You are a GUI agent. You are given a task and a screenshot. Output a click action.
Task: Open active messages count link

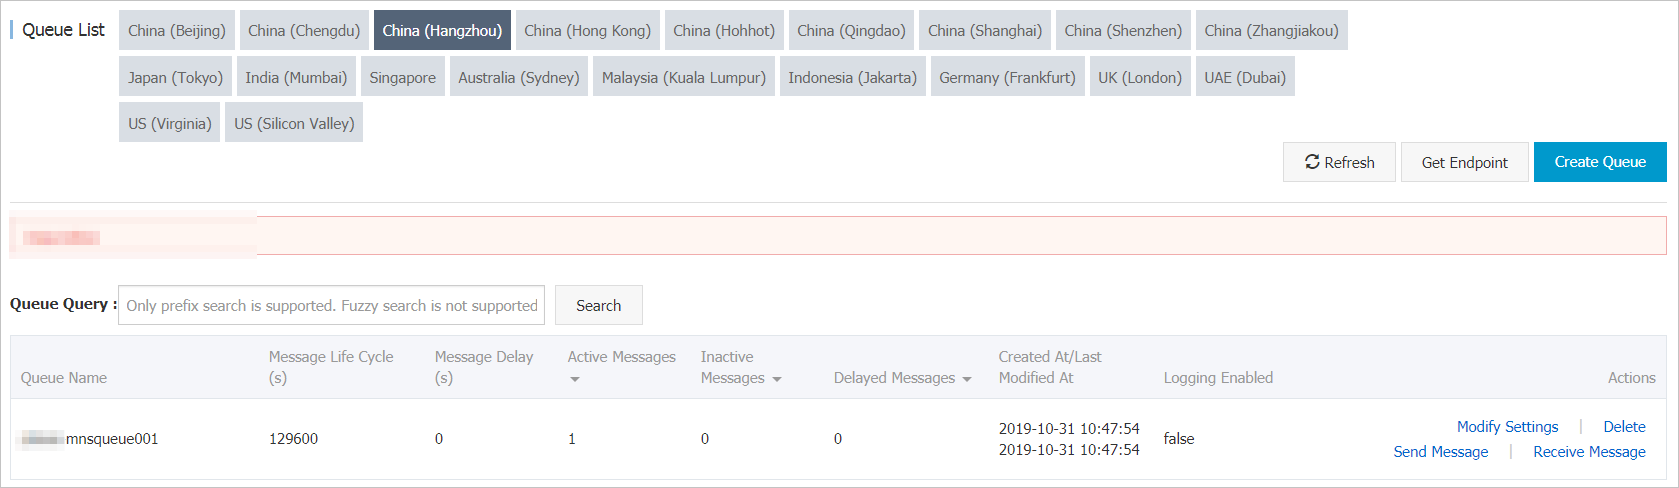[x=572, y=438]
